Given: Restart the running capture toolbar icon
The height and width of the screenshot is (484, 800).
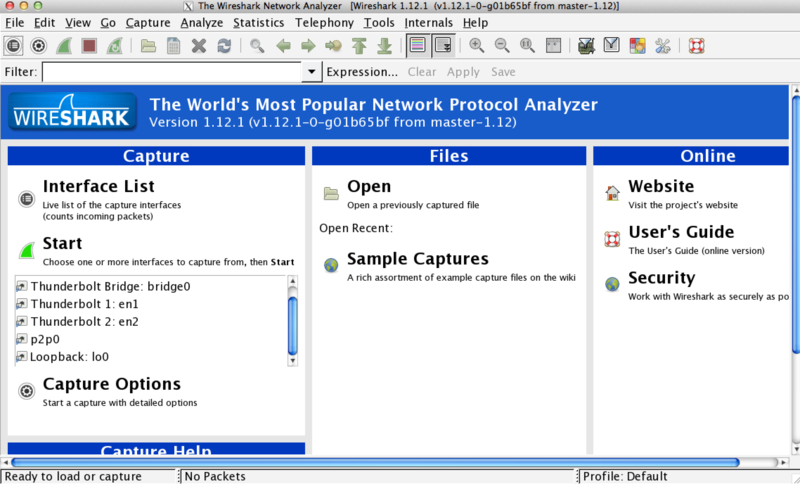Looking at the screenshot, I should 115,46.
